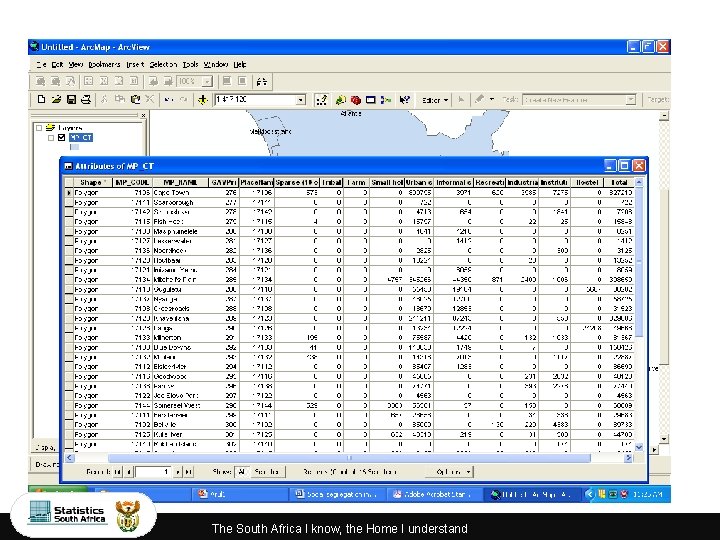Add Data to the map icon
The width and height of the screenshot is (720, 540).
(202, 100)
